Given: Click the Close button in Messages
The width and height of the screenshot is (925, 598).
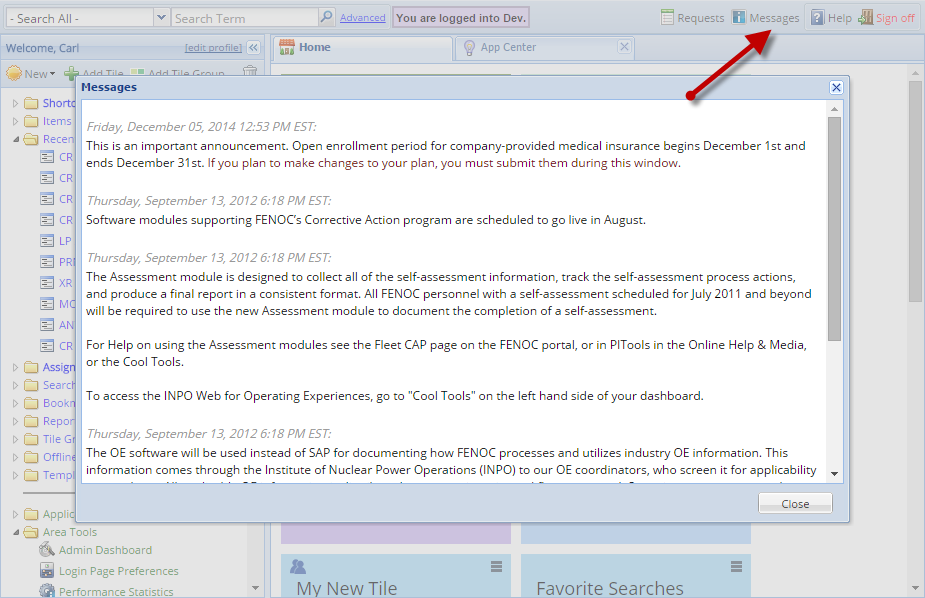Looking at the screenshot, I should tap(795, 504).
